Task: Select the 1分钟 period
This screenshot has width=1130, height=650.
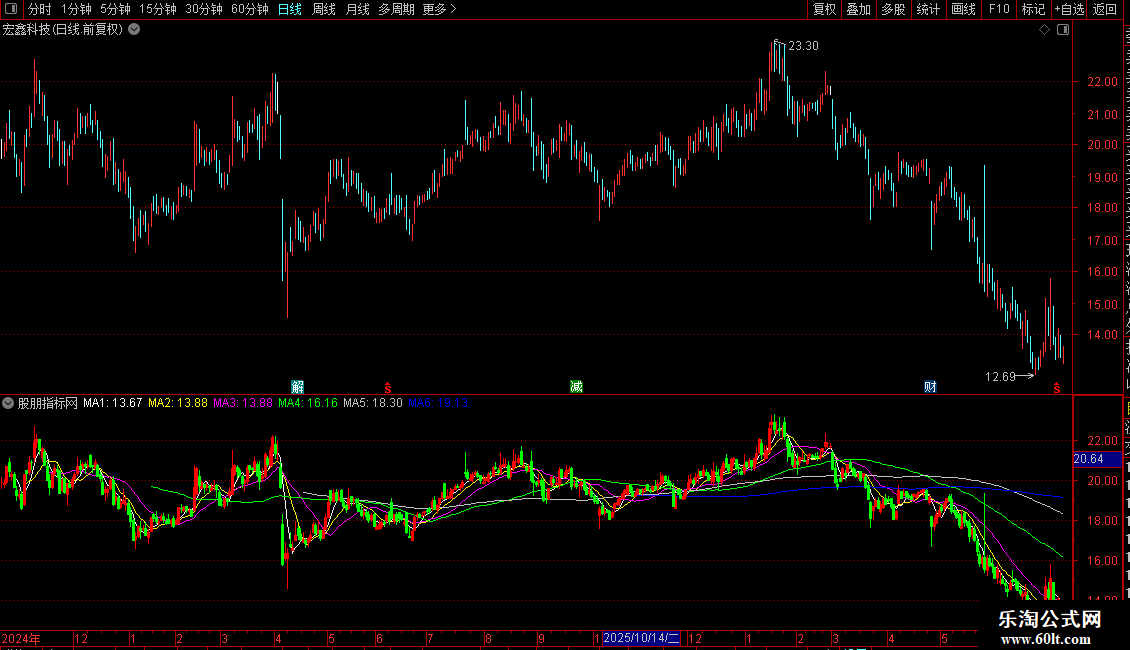Action: 76,9
